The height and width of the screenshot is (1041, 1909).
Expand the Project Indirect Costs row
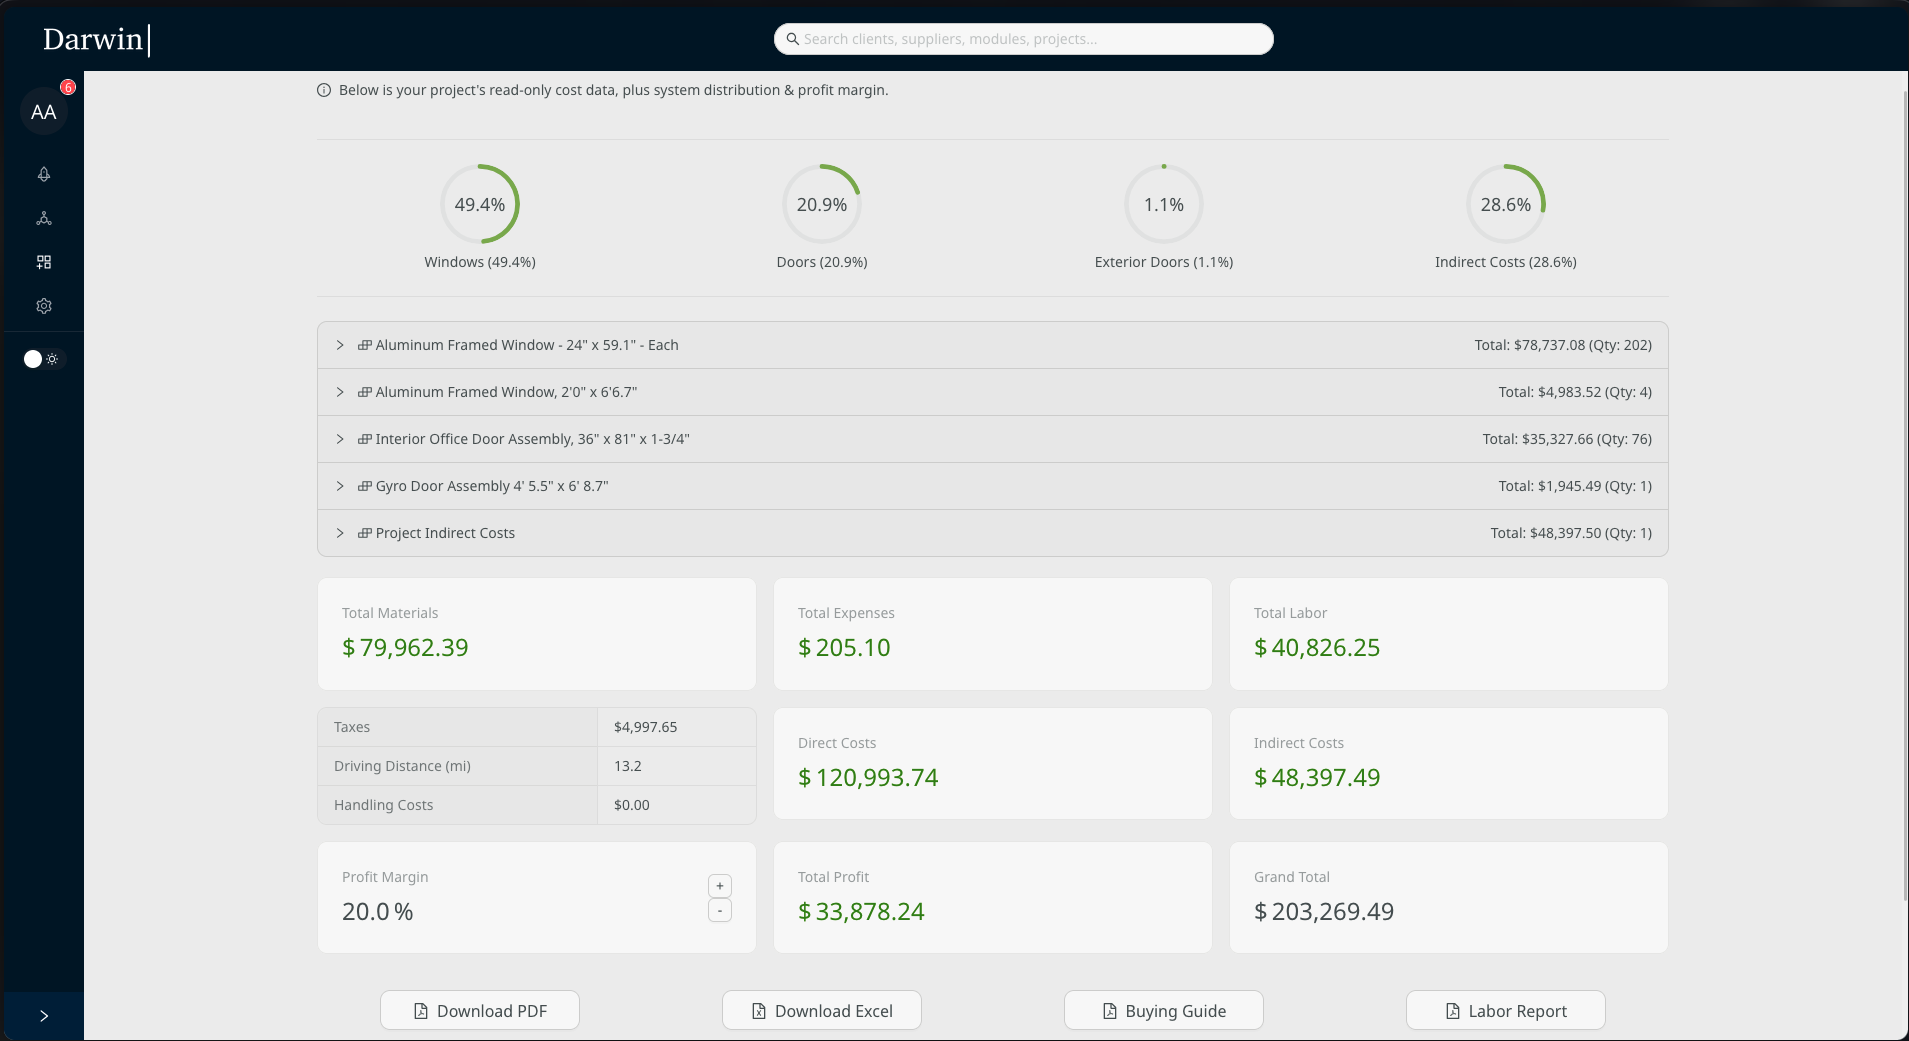click(340, 533)
